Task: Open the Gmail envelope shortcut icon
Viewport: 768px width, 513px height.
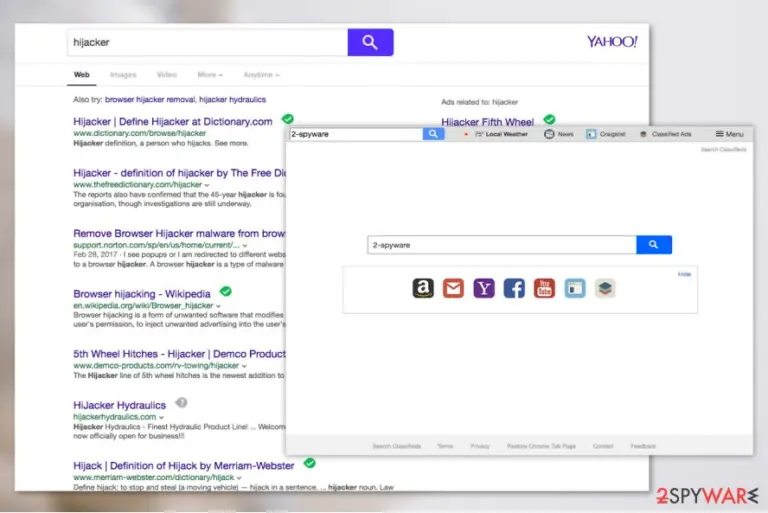Action: pyautogui.click(x=453, y=288)
